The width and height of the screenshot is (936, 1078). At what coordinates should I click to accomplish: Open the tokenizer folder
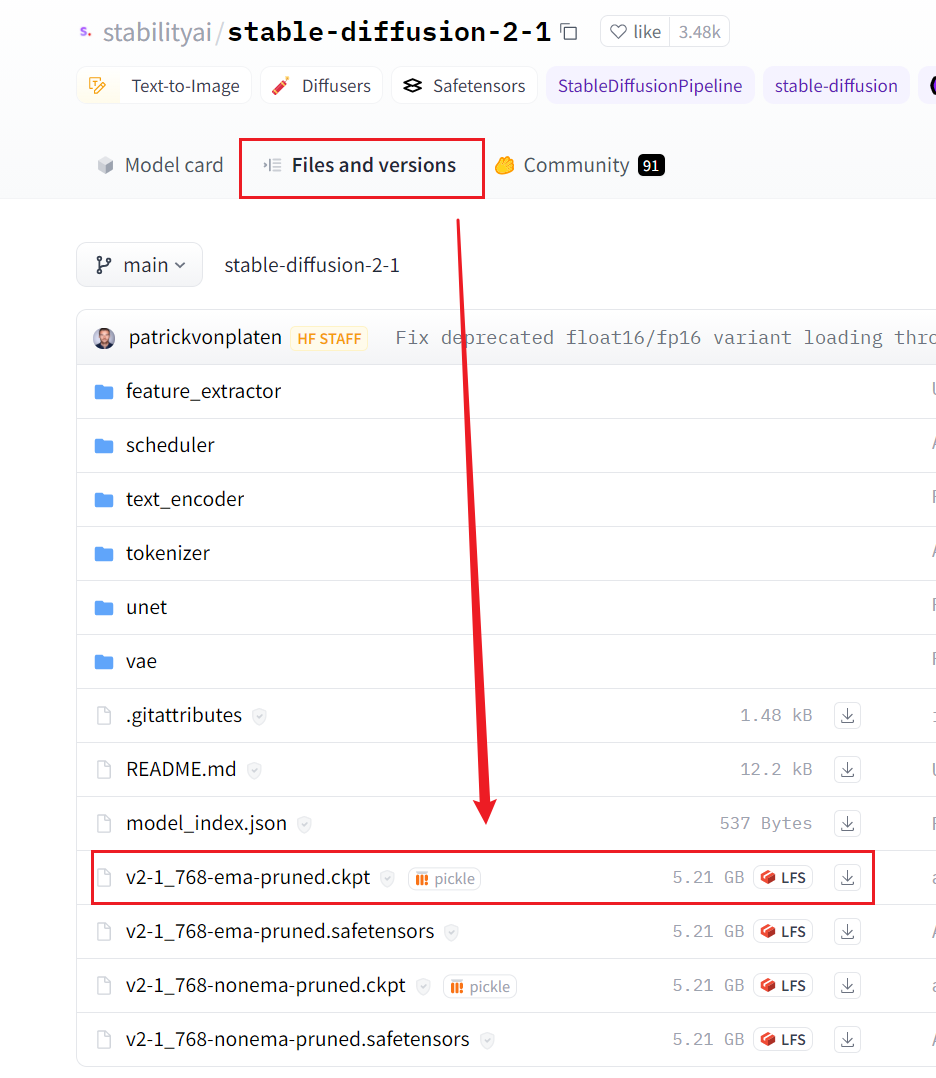coord(168,553)
